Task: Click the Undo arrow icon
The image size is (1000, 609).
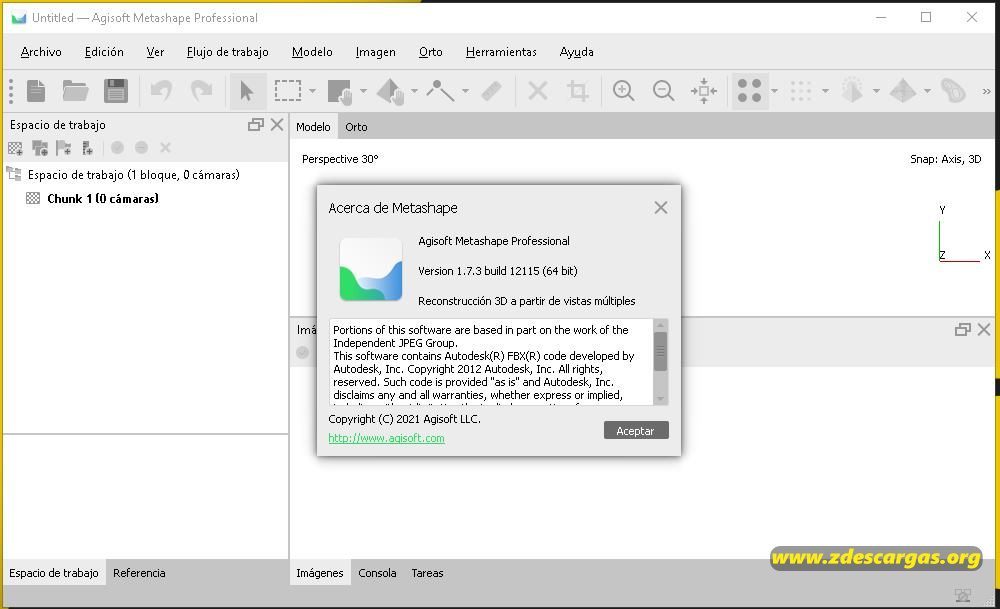Action: [x=161, y=91]
